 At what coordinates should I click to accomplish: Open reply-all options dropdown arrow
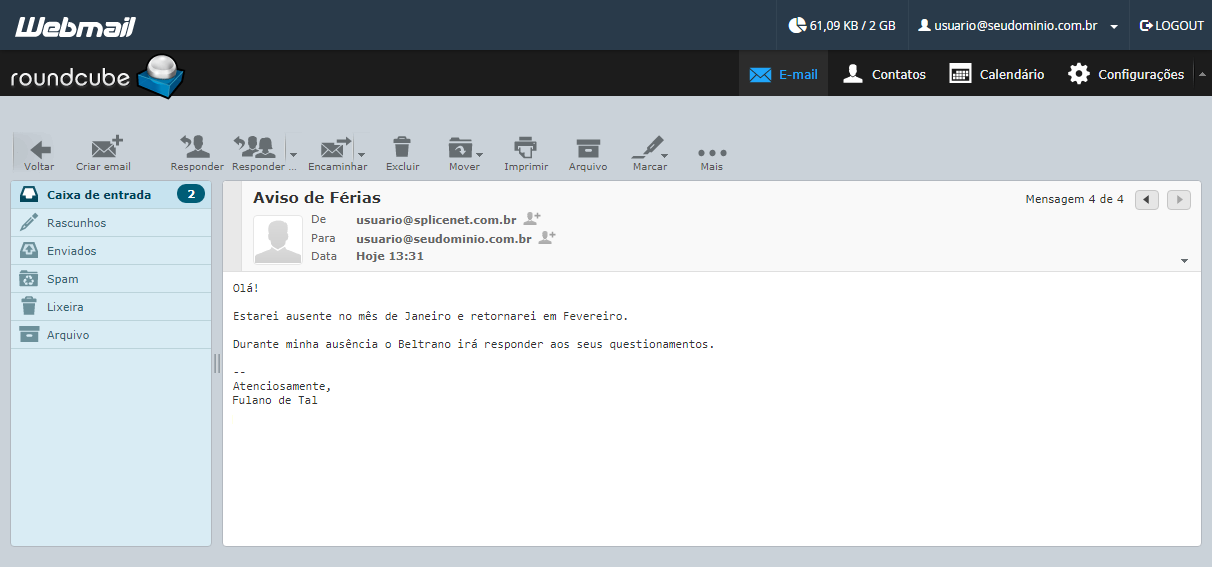[x=293, y=154]
